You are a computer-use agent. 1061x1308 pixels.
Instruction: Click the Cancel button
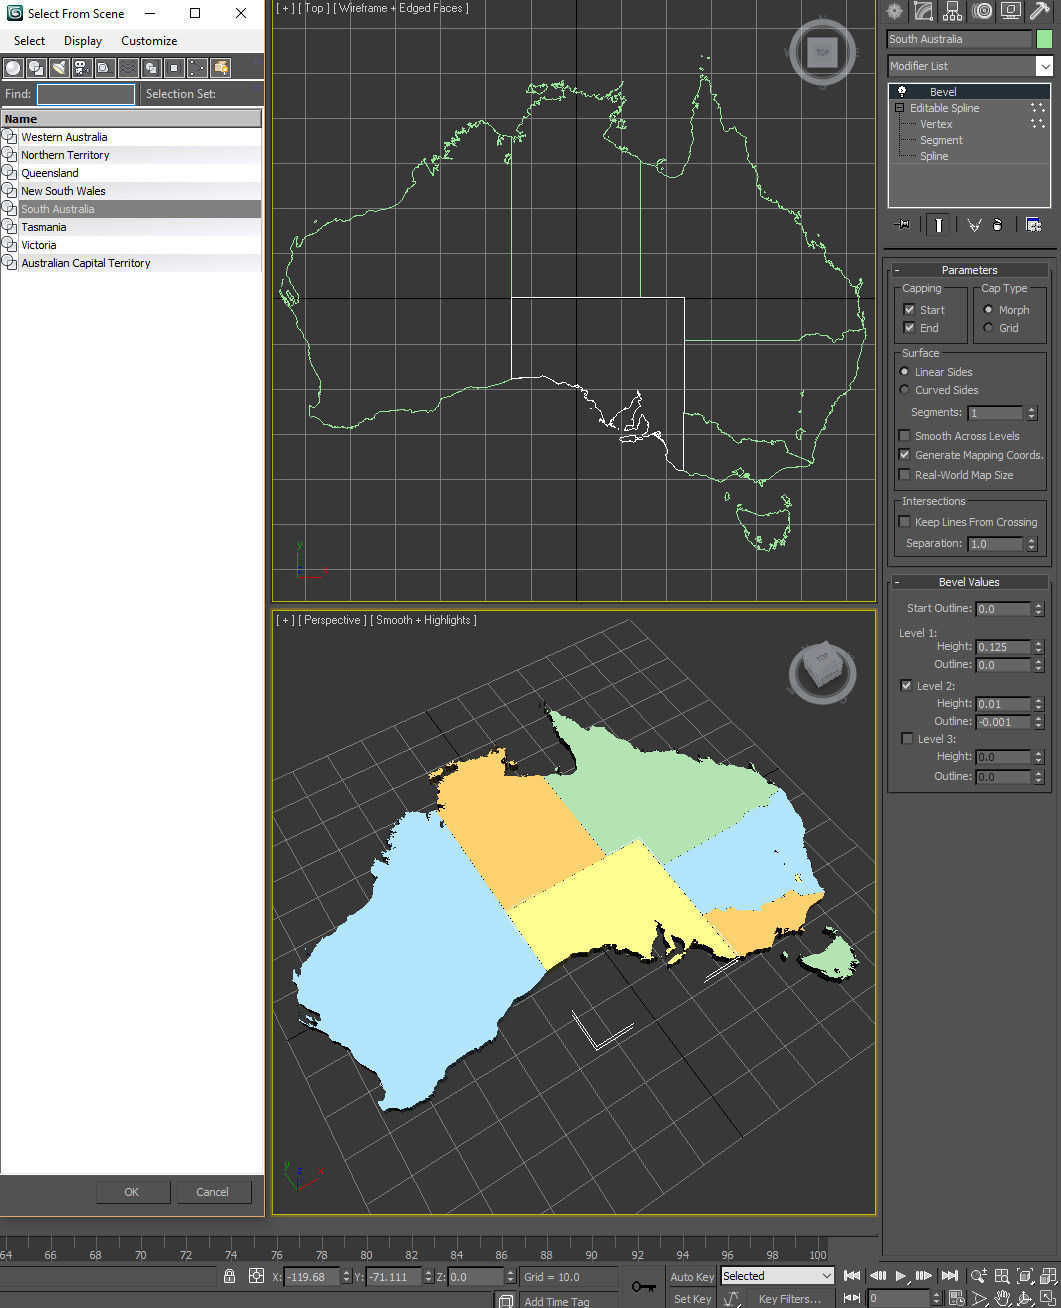tap(213, 1192)
